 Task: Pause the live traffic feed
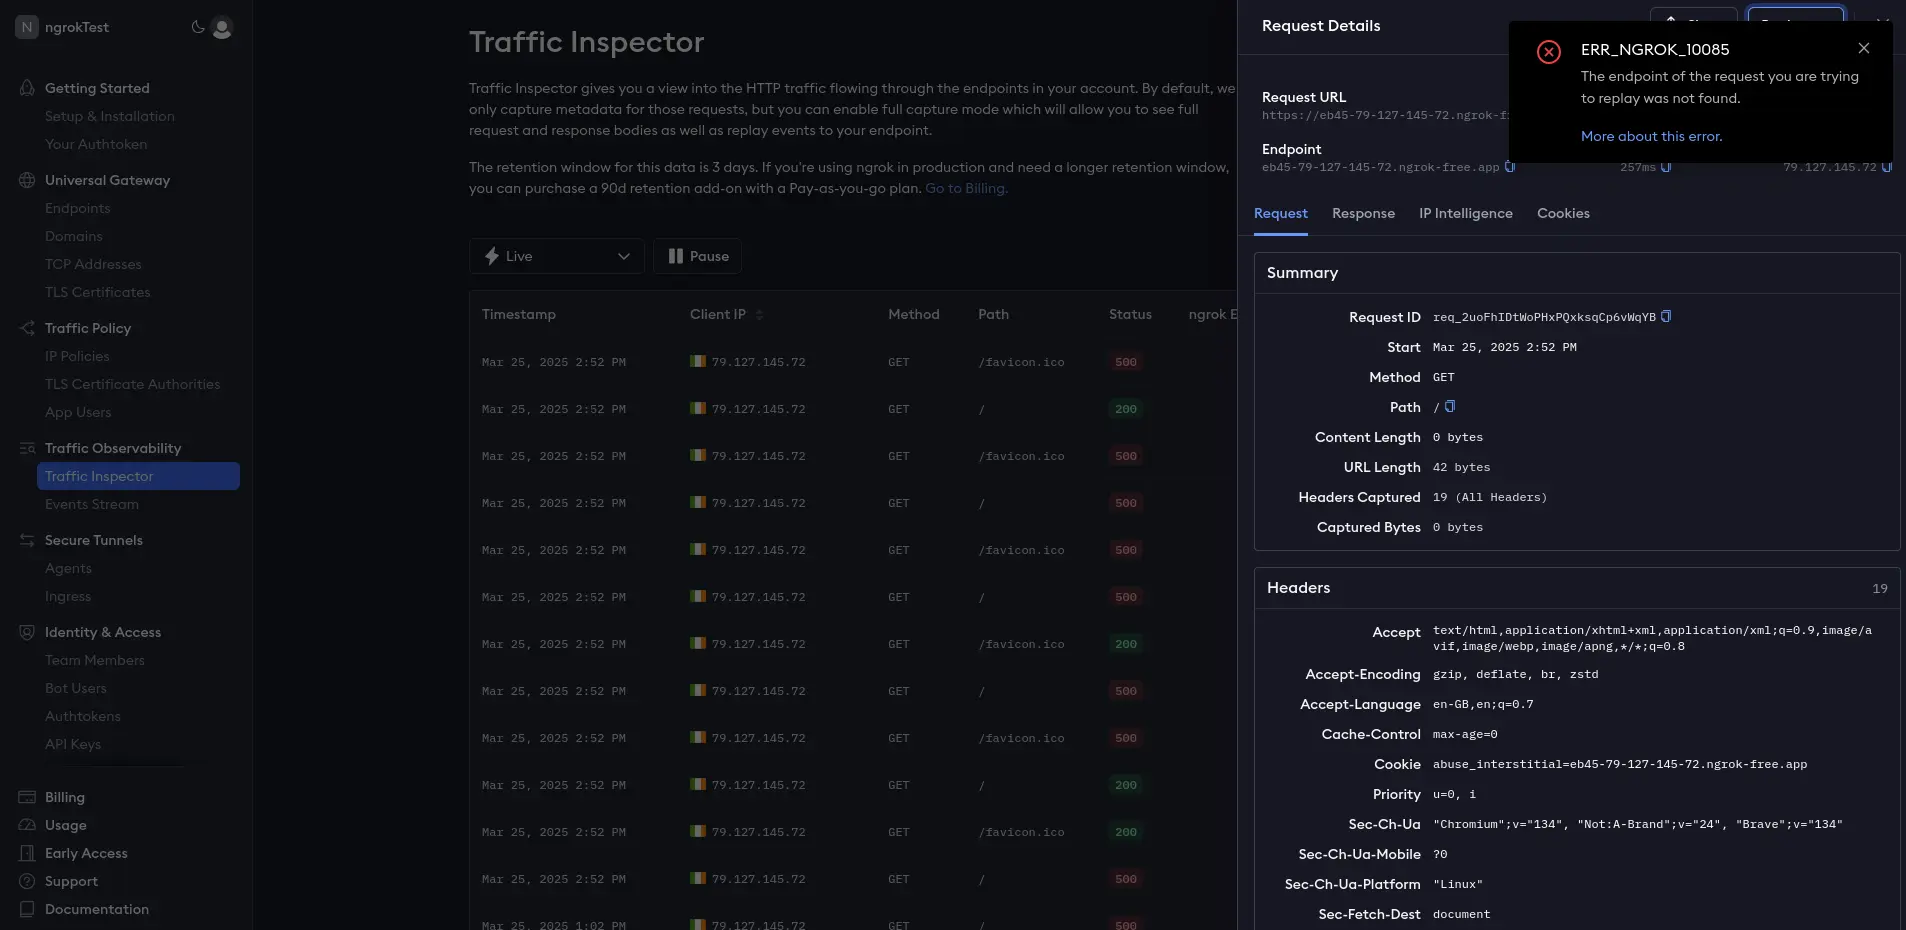pyautogui.click(x=697, y=256)
